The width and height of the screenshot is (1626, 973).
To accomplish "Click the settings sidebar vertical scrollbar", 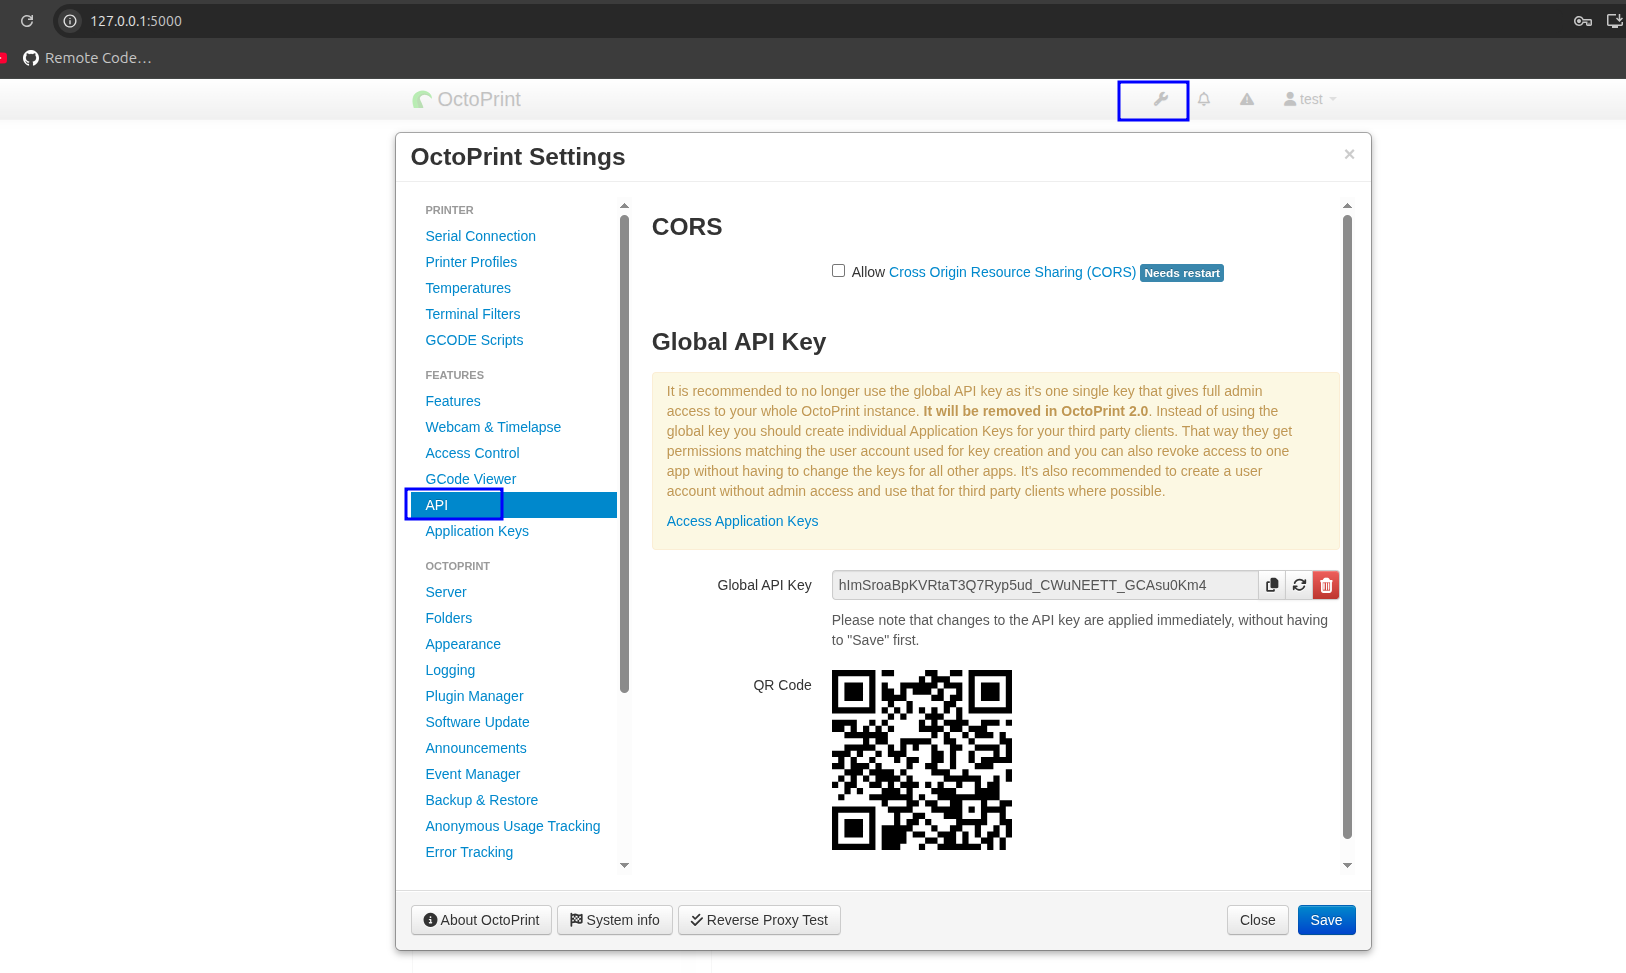I will point(624,454).
